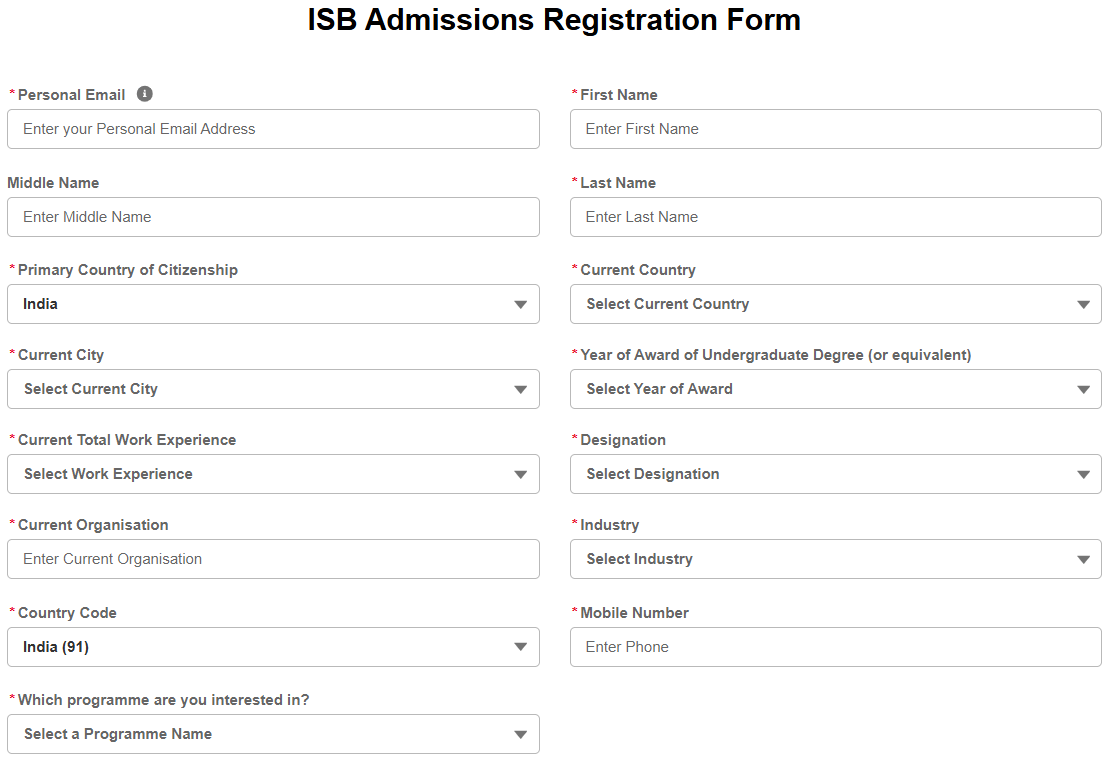Click the Enter Current Organisation field
Viewport: 1111px width, 764px height.
(273, 559)
